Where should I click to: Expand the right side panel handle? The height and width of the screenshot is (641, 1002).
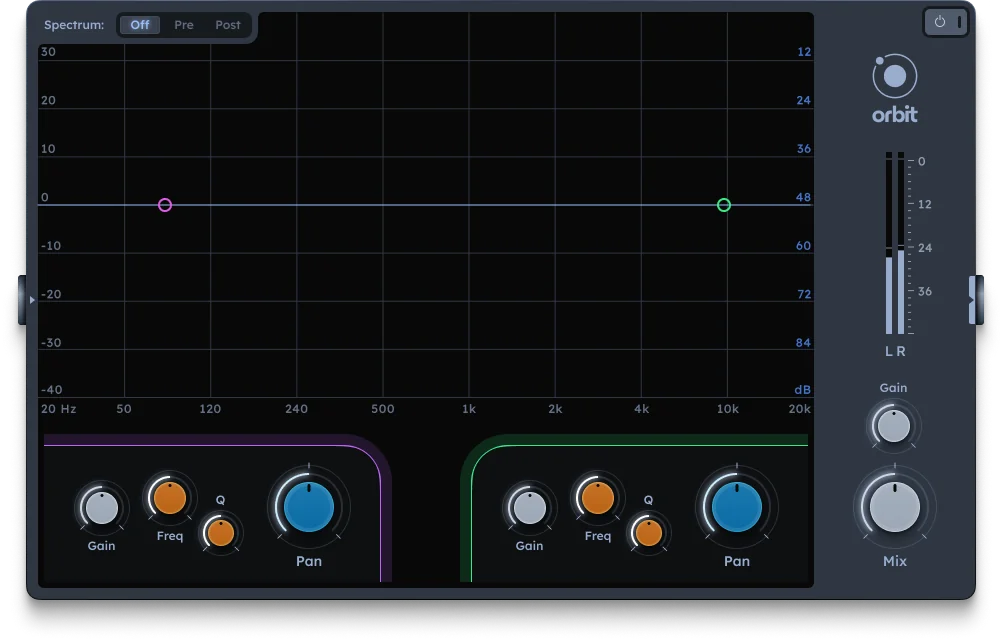coord(973,299)
